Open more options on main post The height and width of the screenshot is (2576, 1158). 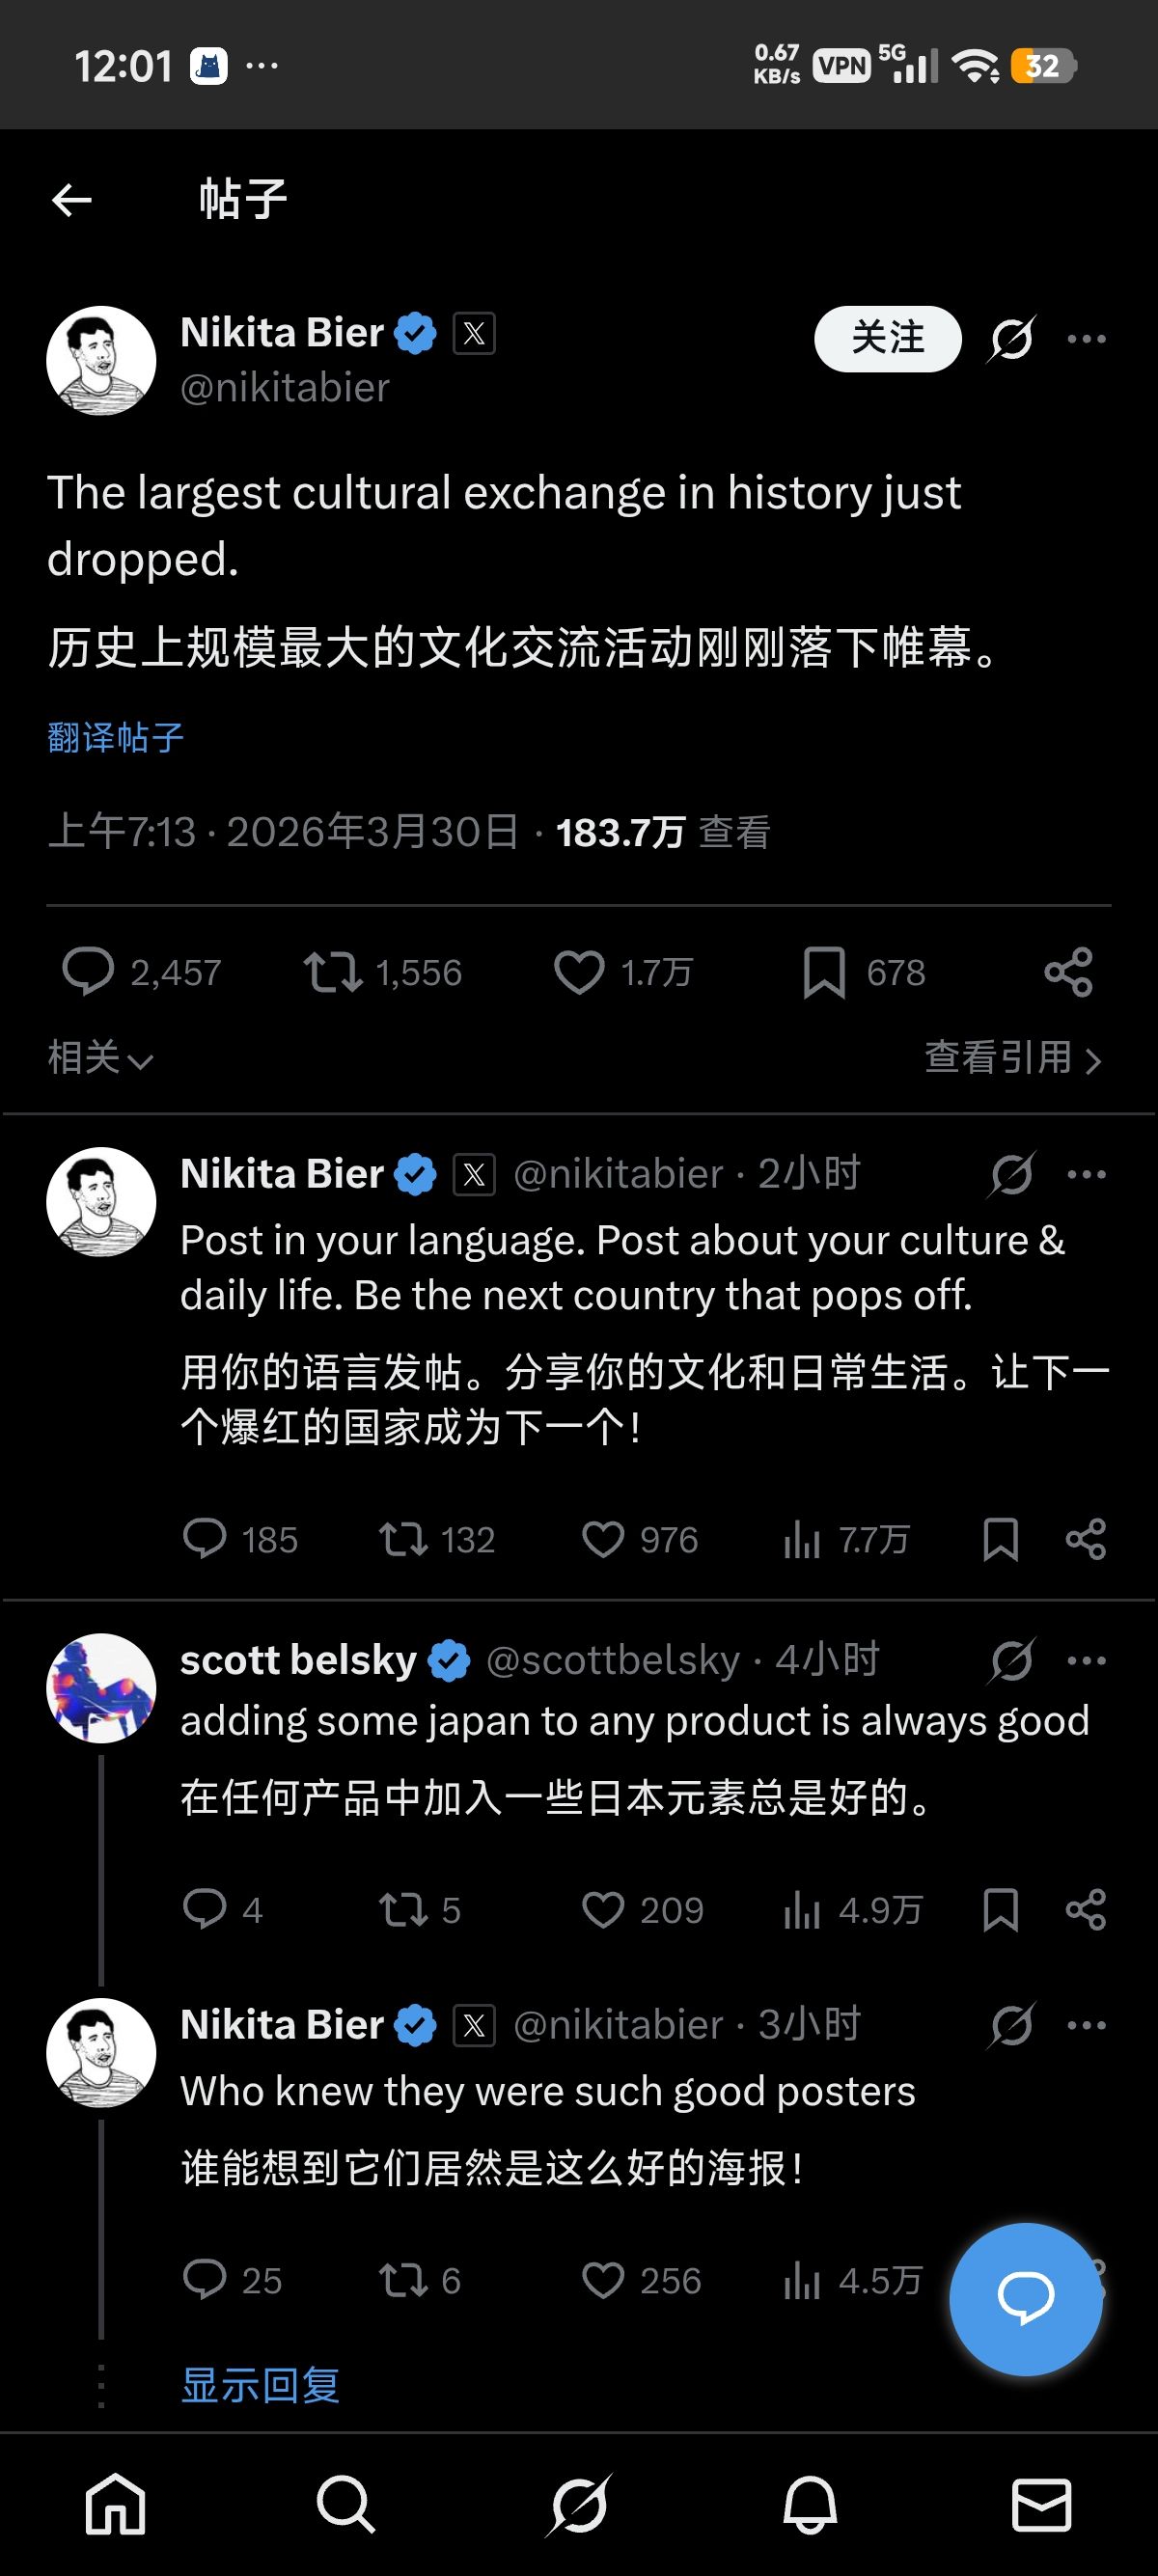(x=1086, y=339)
